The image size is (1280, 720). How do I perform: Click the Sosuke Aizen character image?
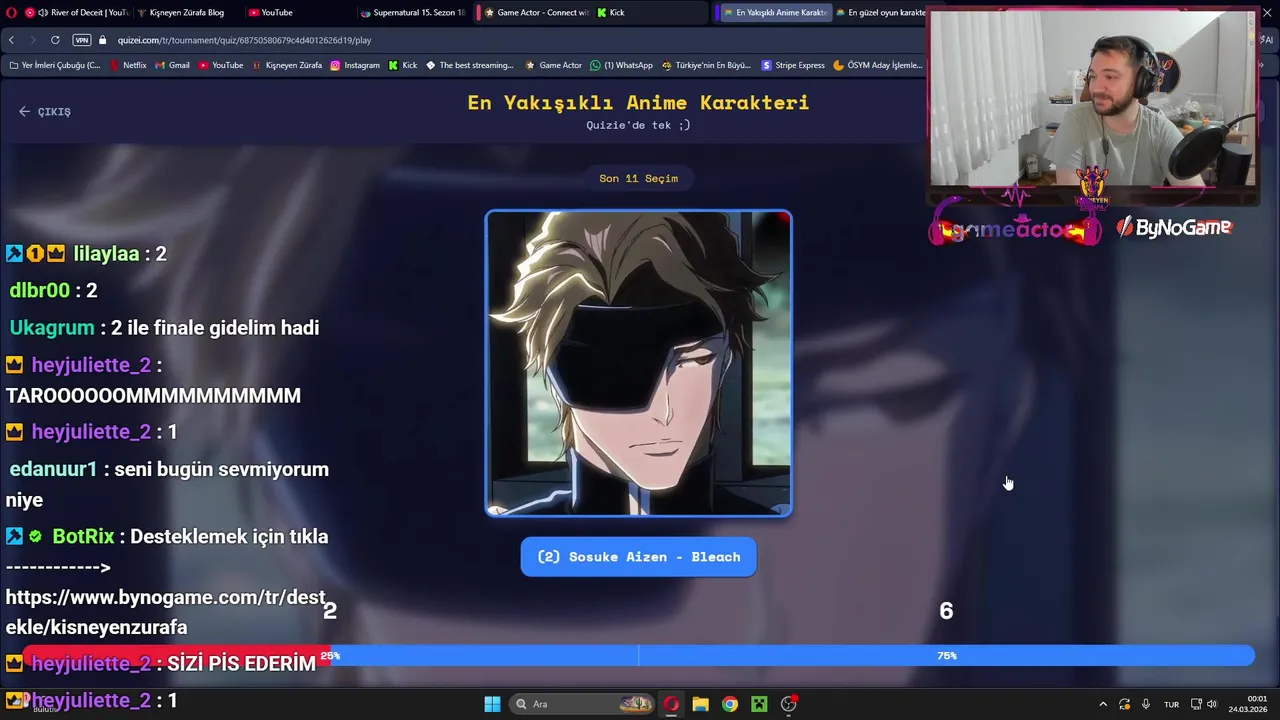638,363
